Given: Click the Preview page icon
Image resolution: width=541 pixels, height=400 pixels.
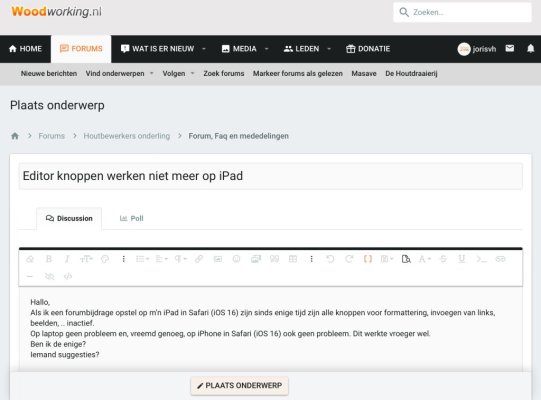Looking at the screenshot, I should click(x=406, y=259).
